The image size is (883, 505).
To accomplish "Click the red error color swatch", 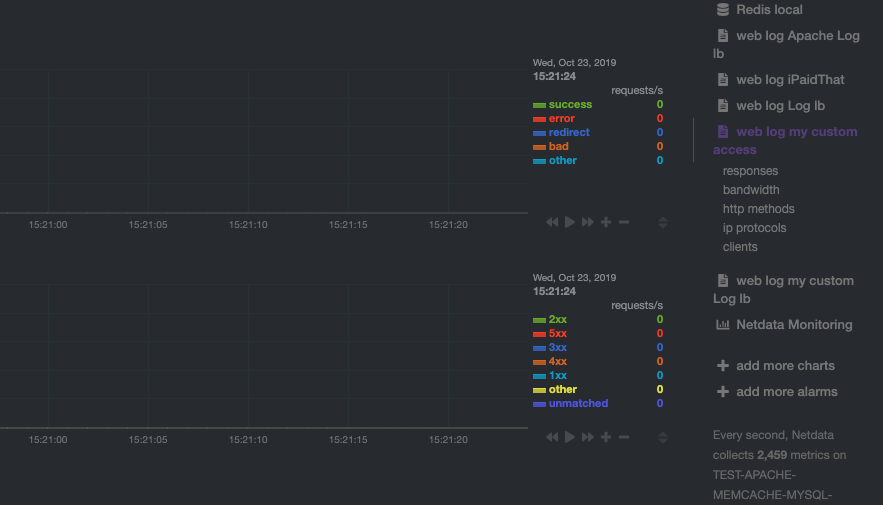I will click(539, 119).
